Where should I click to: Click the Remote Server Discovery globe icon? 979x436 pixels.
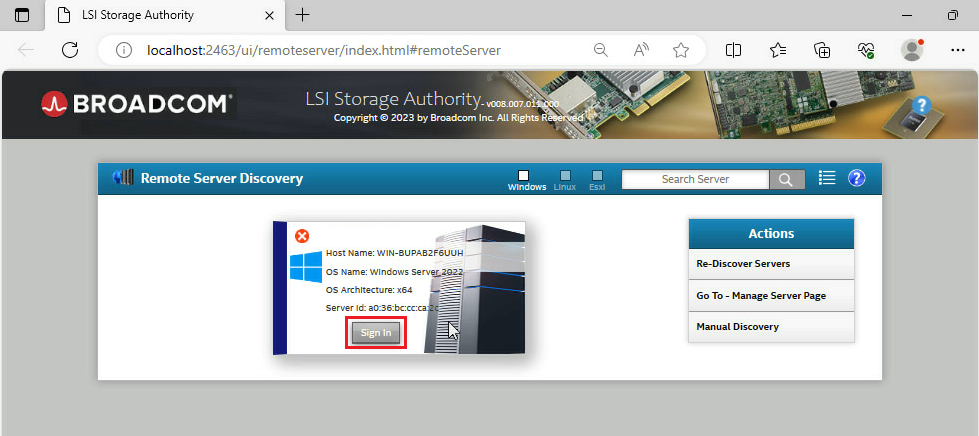[123, 178]
